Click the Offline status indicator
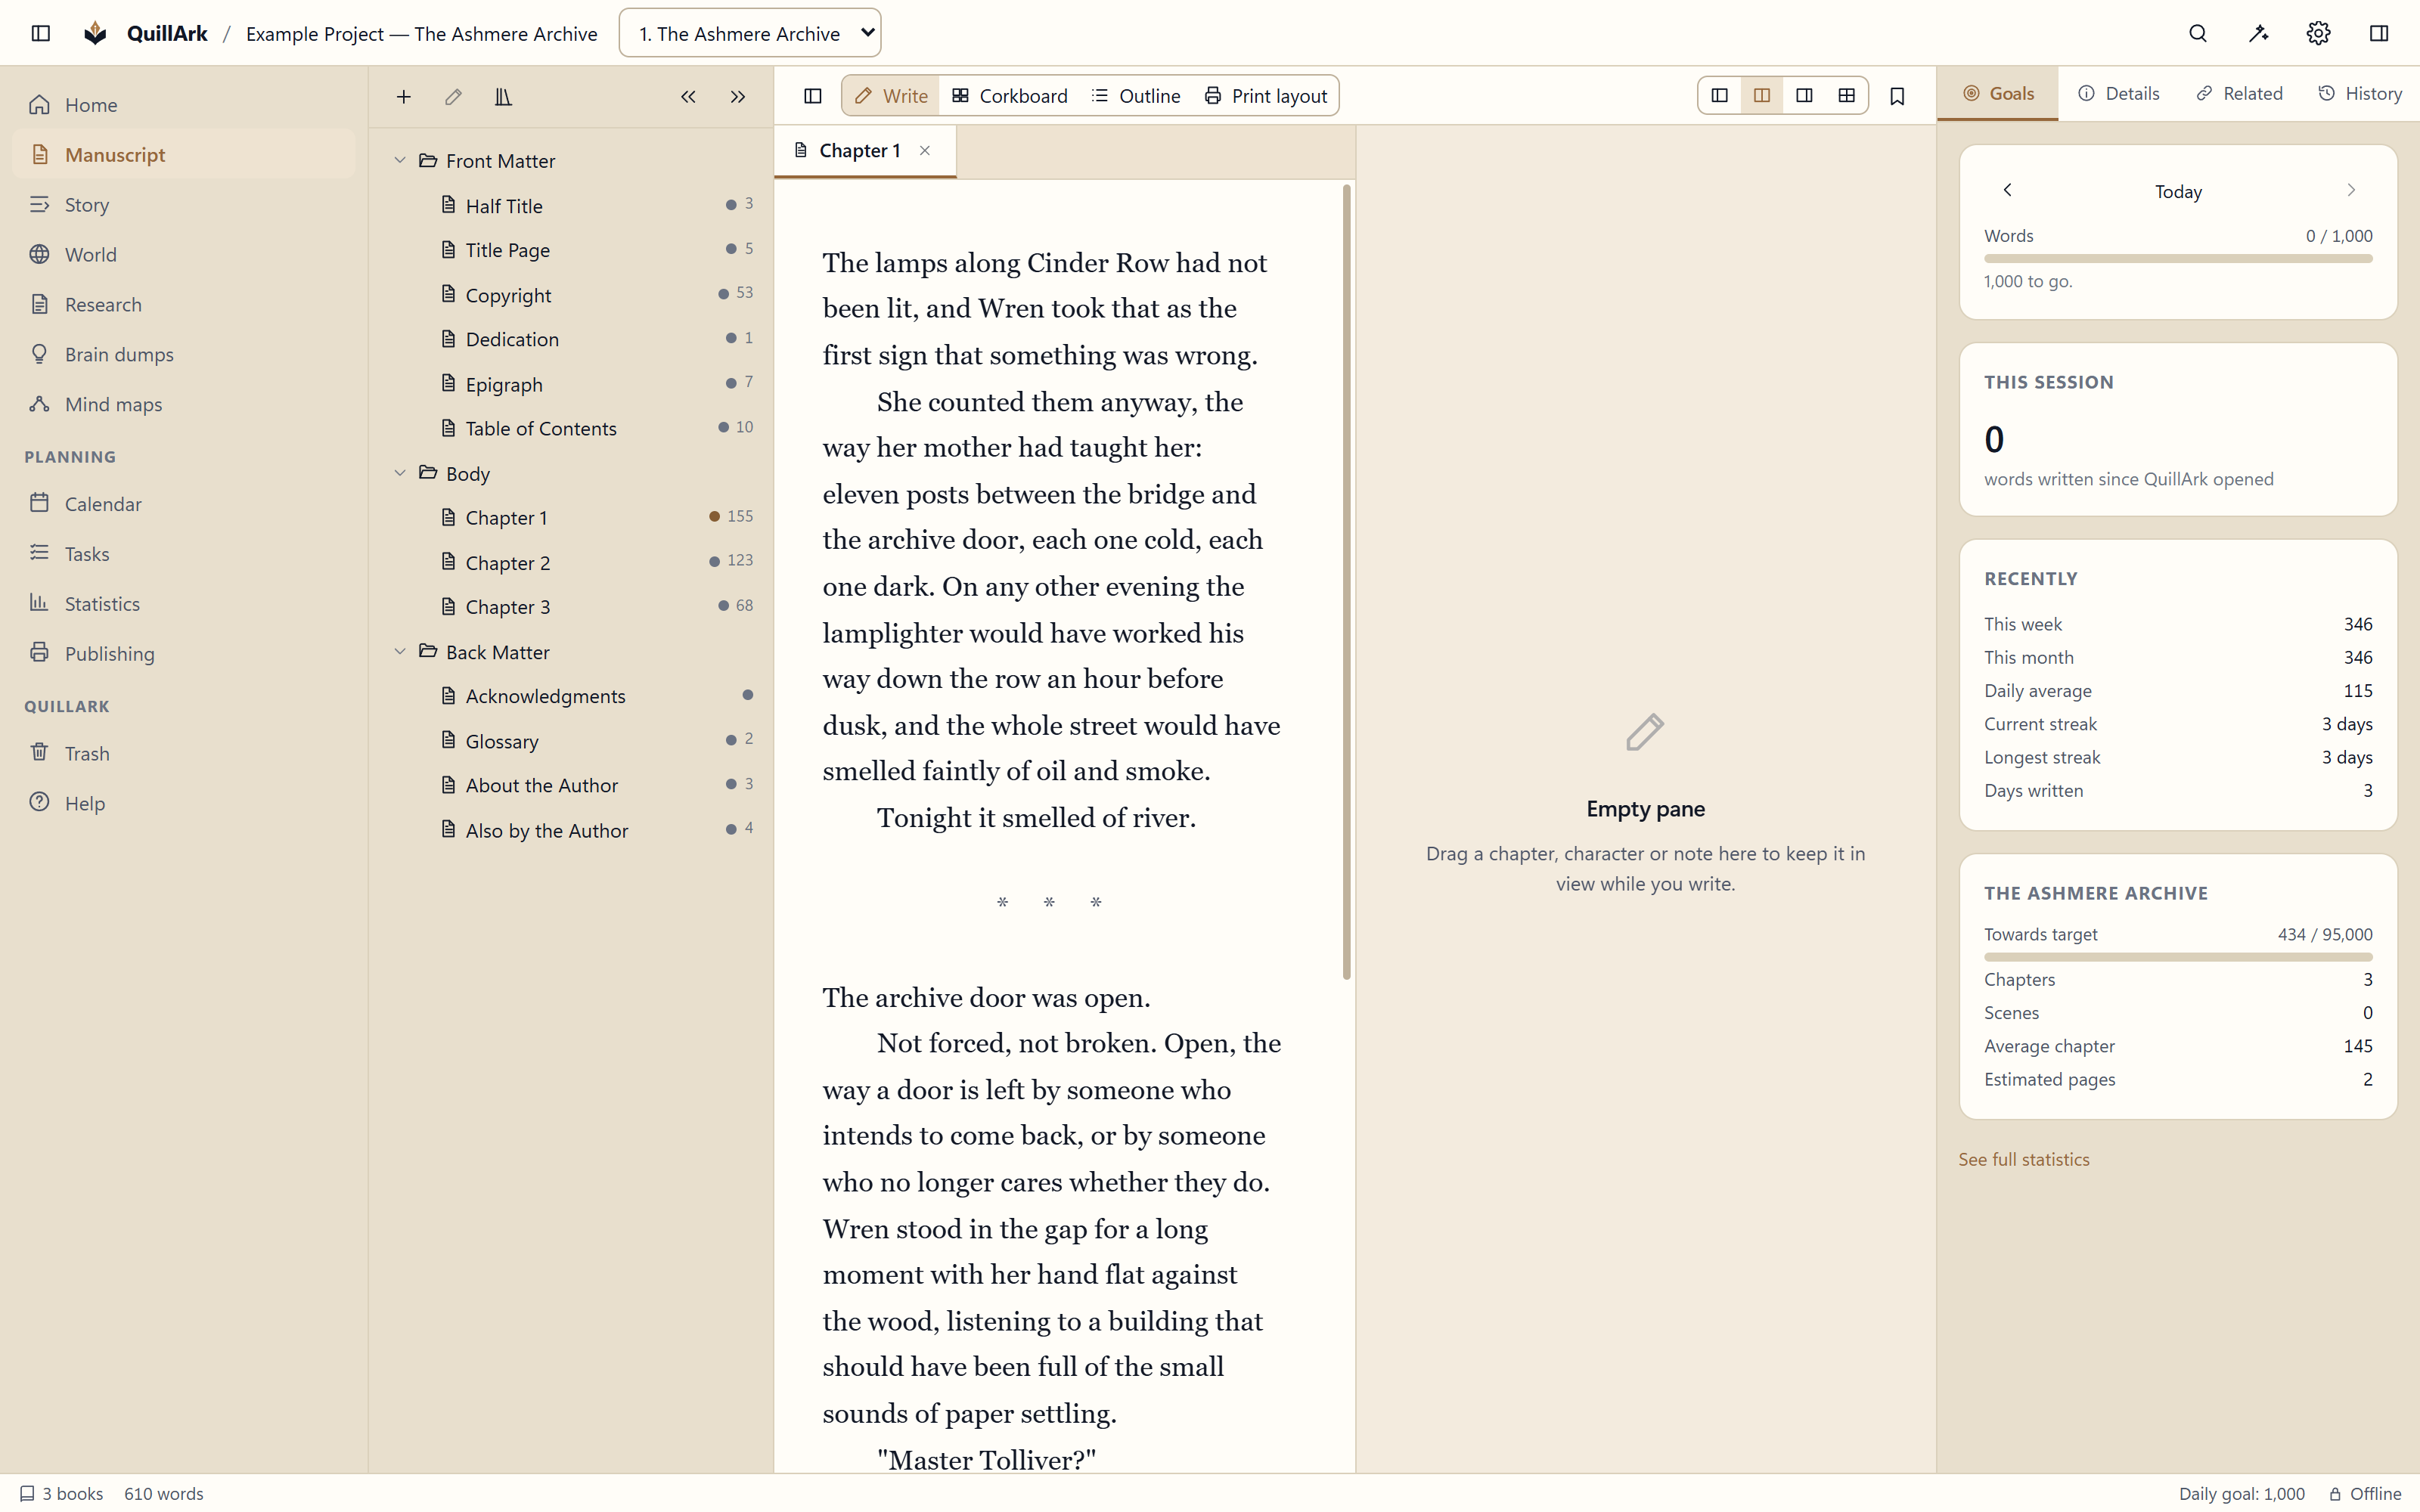The image size is (2420, 1512). click(2365, 1493)
